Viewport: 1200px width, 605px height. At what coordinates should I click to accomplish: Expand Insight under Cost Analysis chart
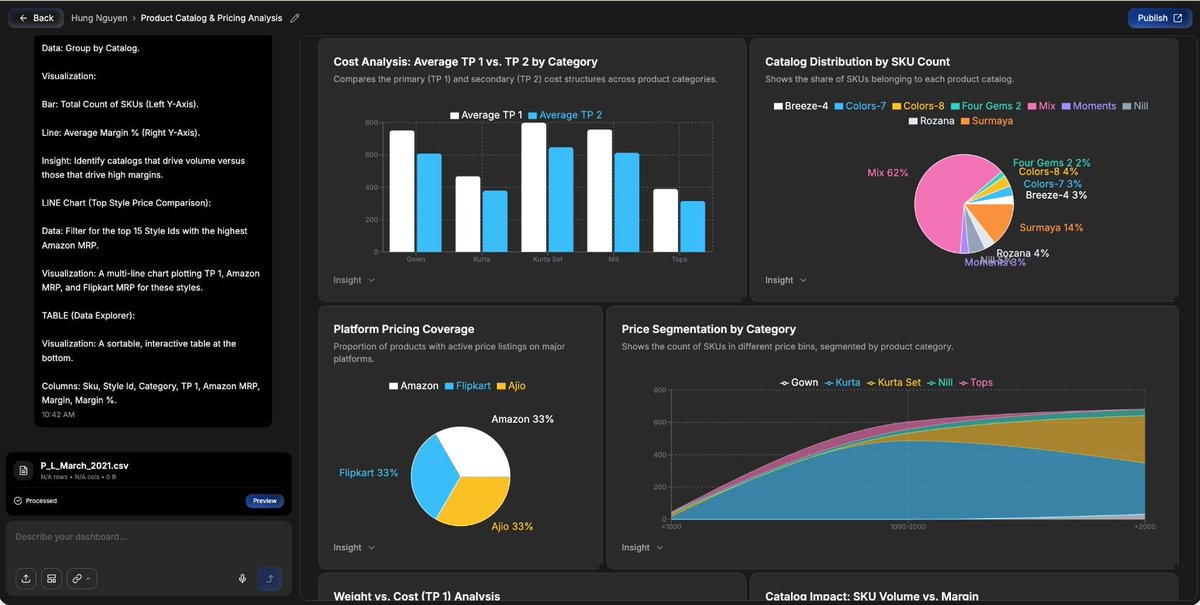354,280
